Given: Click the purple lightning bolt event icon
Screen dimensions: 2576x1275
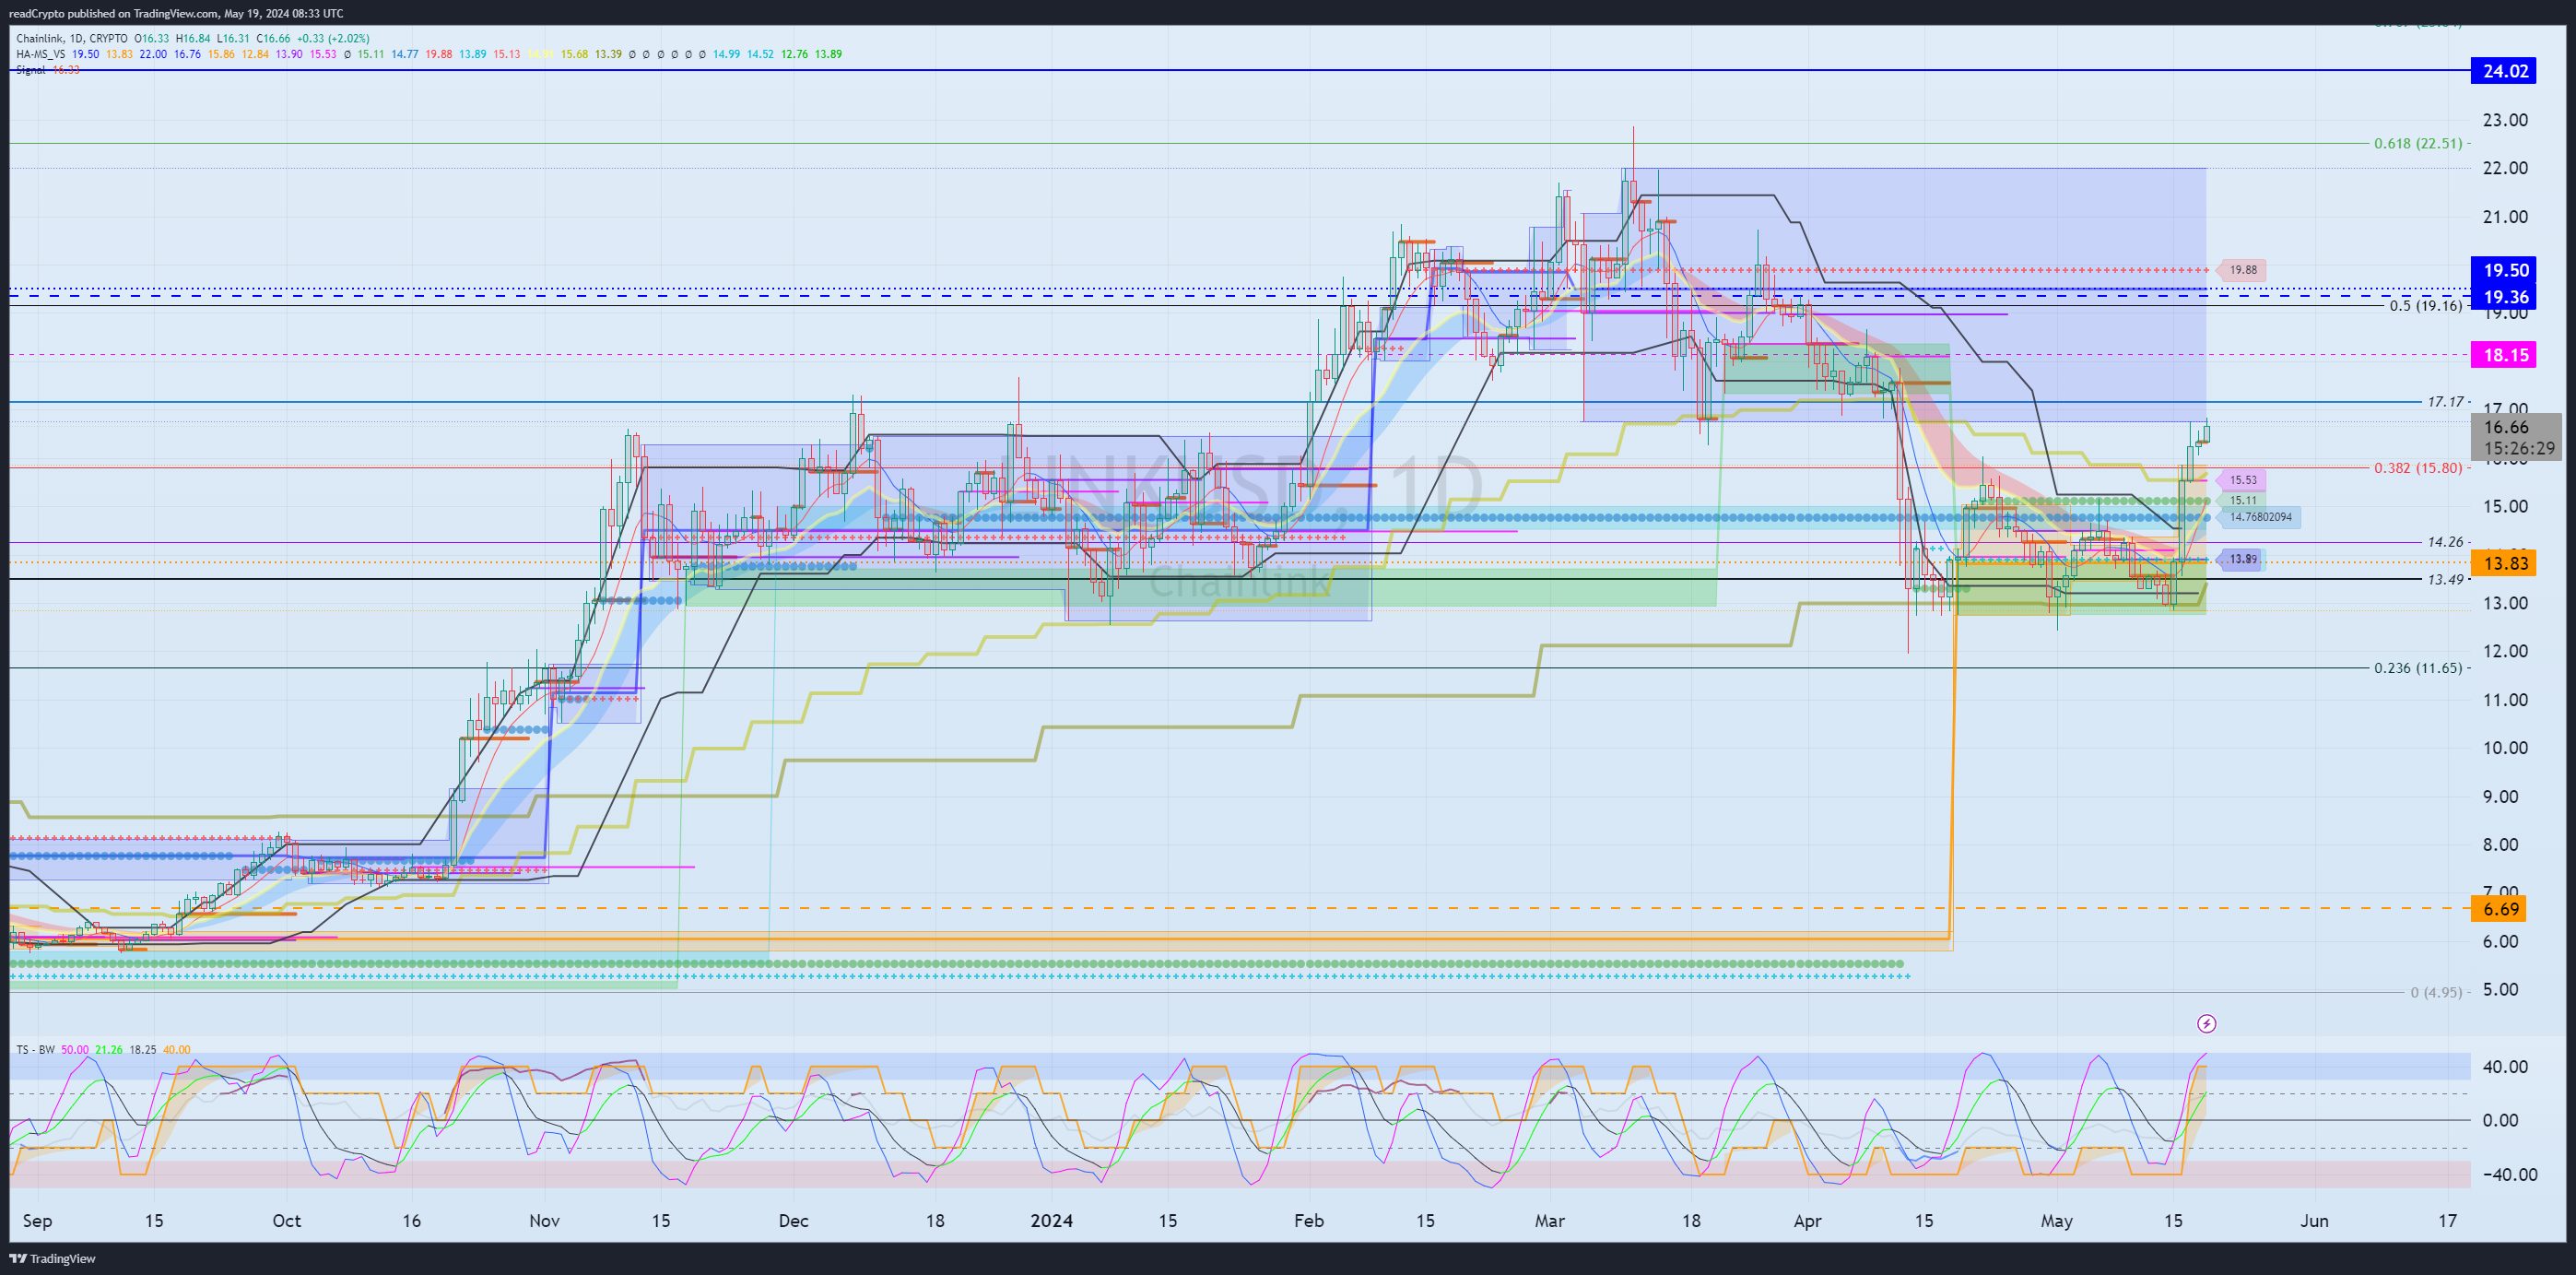Looking at the screenshot, I should (2207, 1023).
